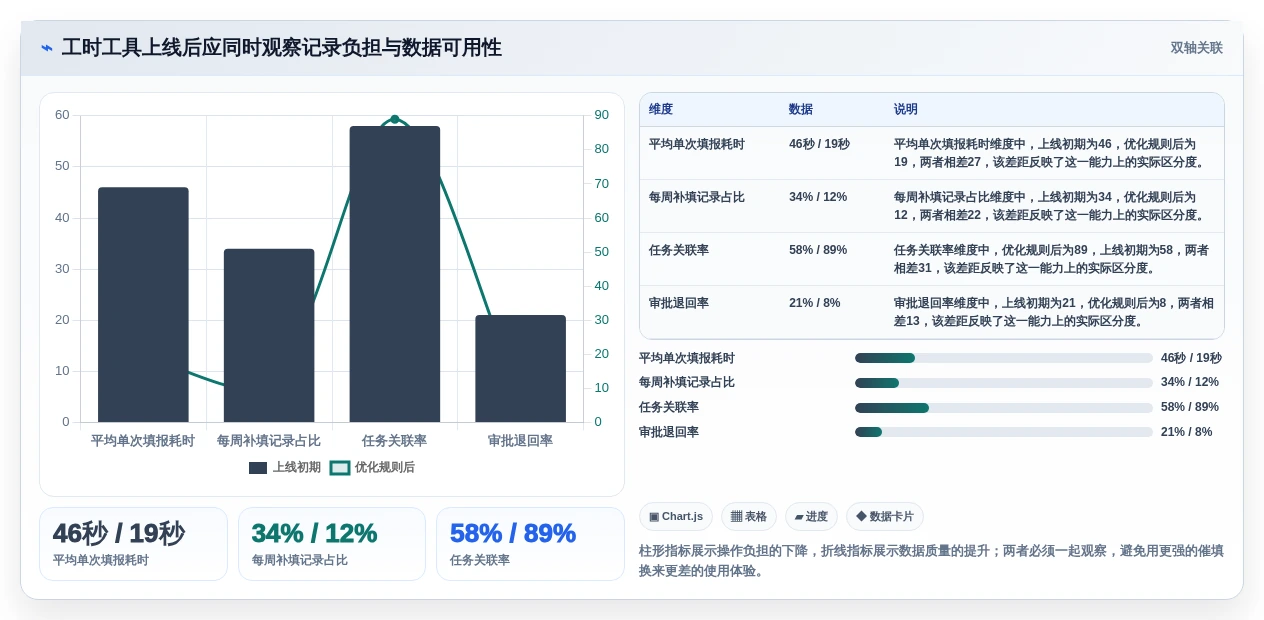Click the 审批退回率 x-axis label
The height and width of the screenshot is (620, 1264).
pos(521,440)
